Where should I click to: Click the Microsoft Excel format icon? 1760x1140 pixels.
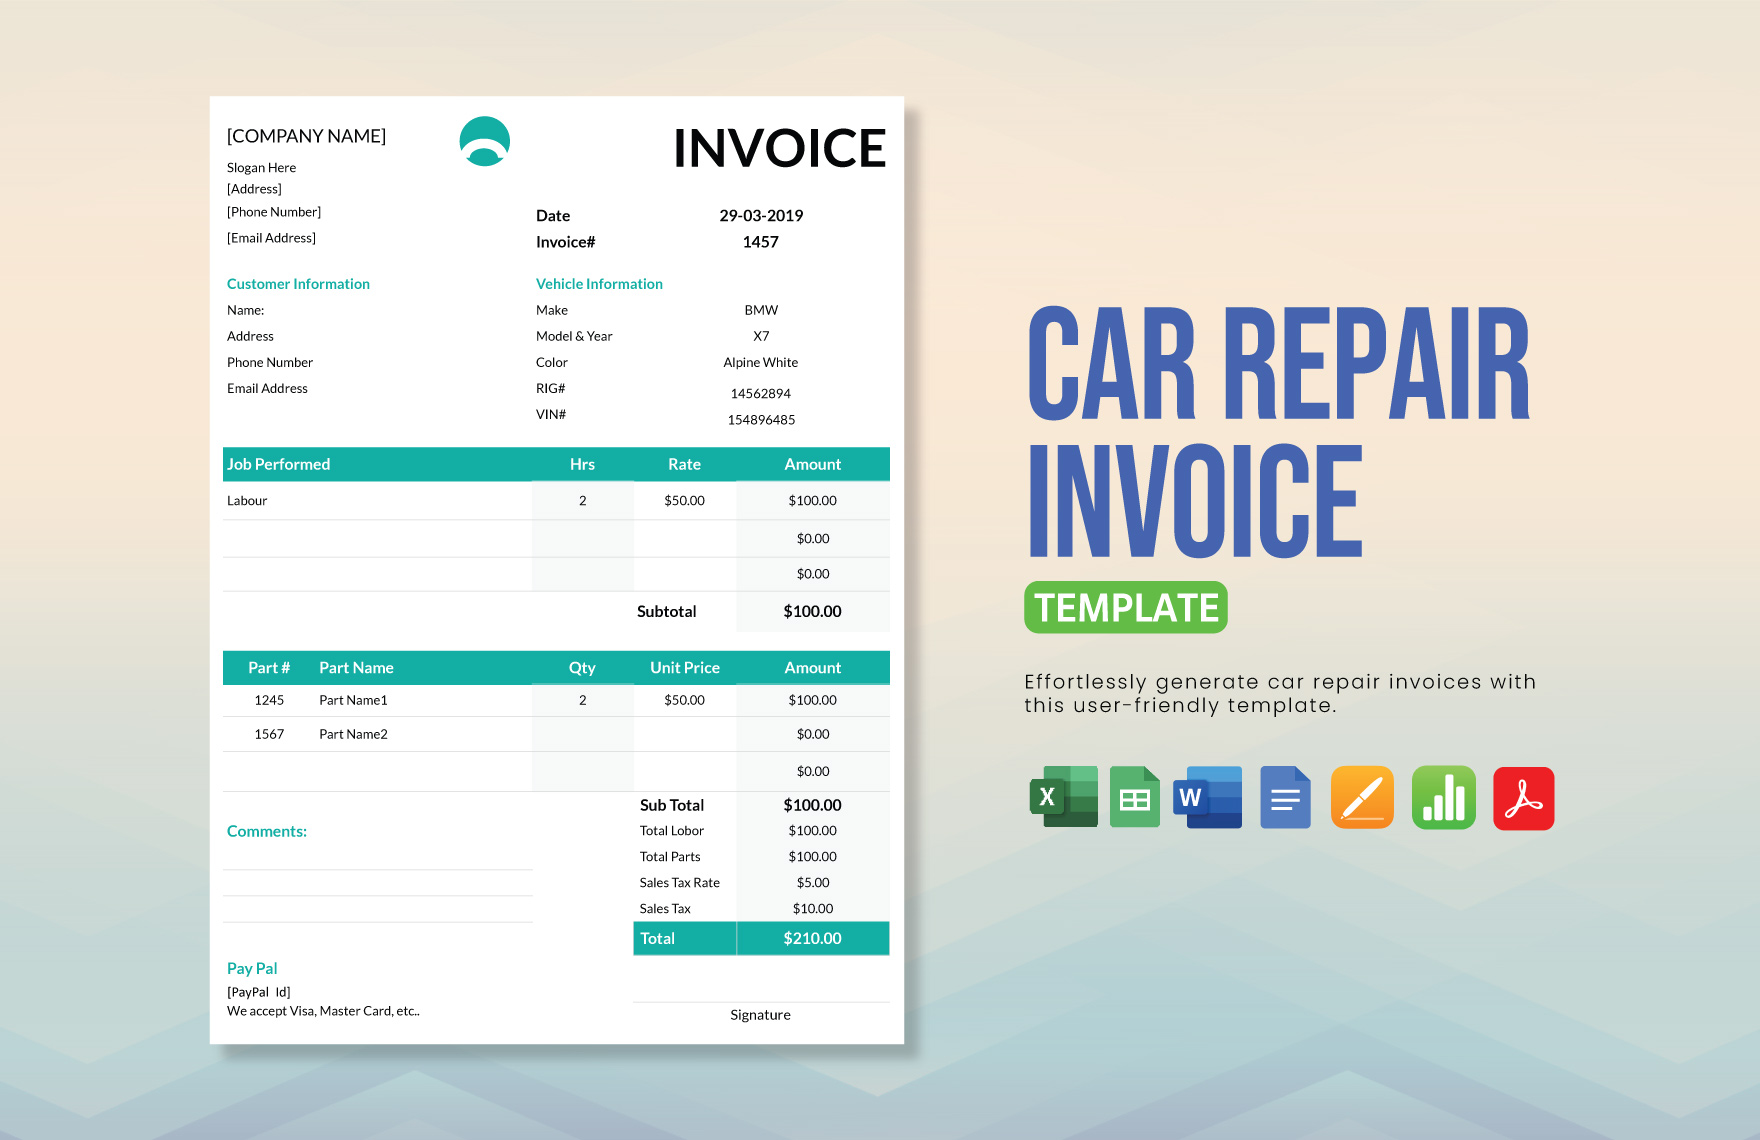(x=1064, y=797)
